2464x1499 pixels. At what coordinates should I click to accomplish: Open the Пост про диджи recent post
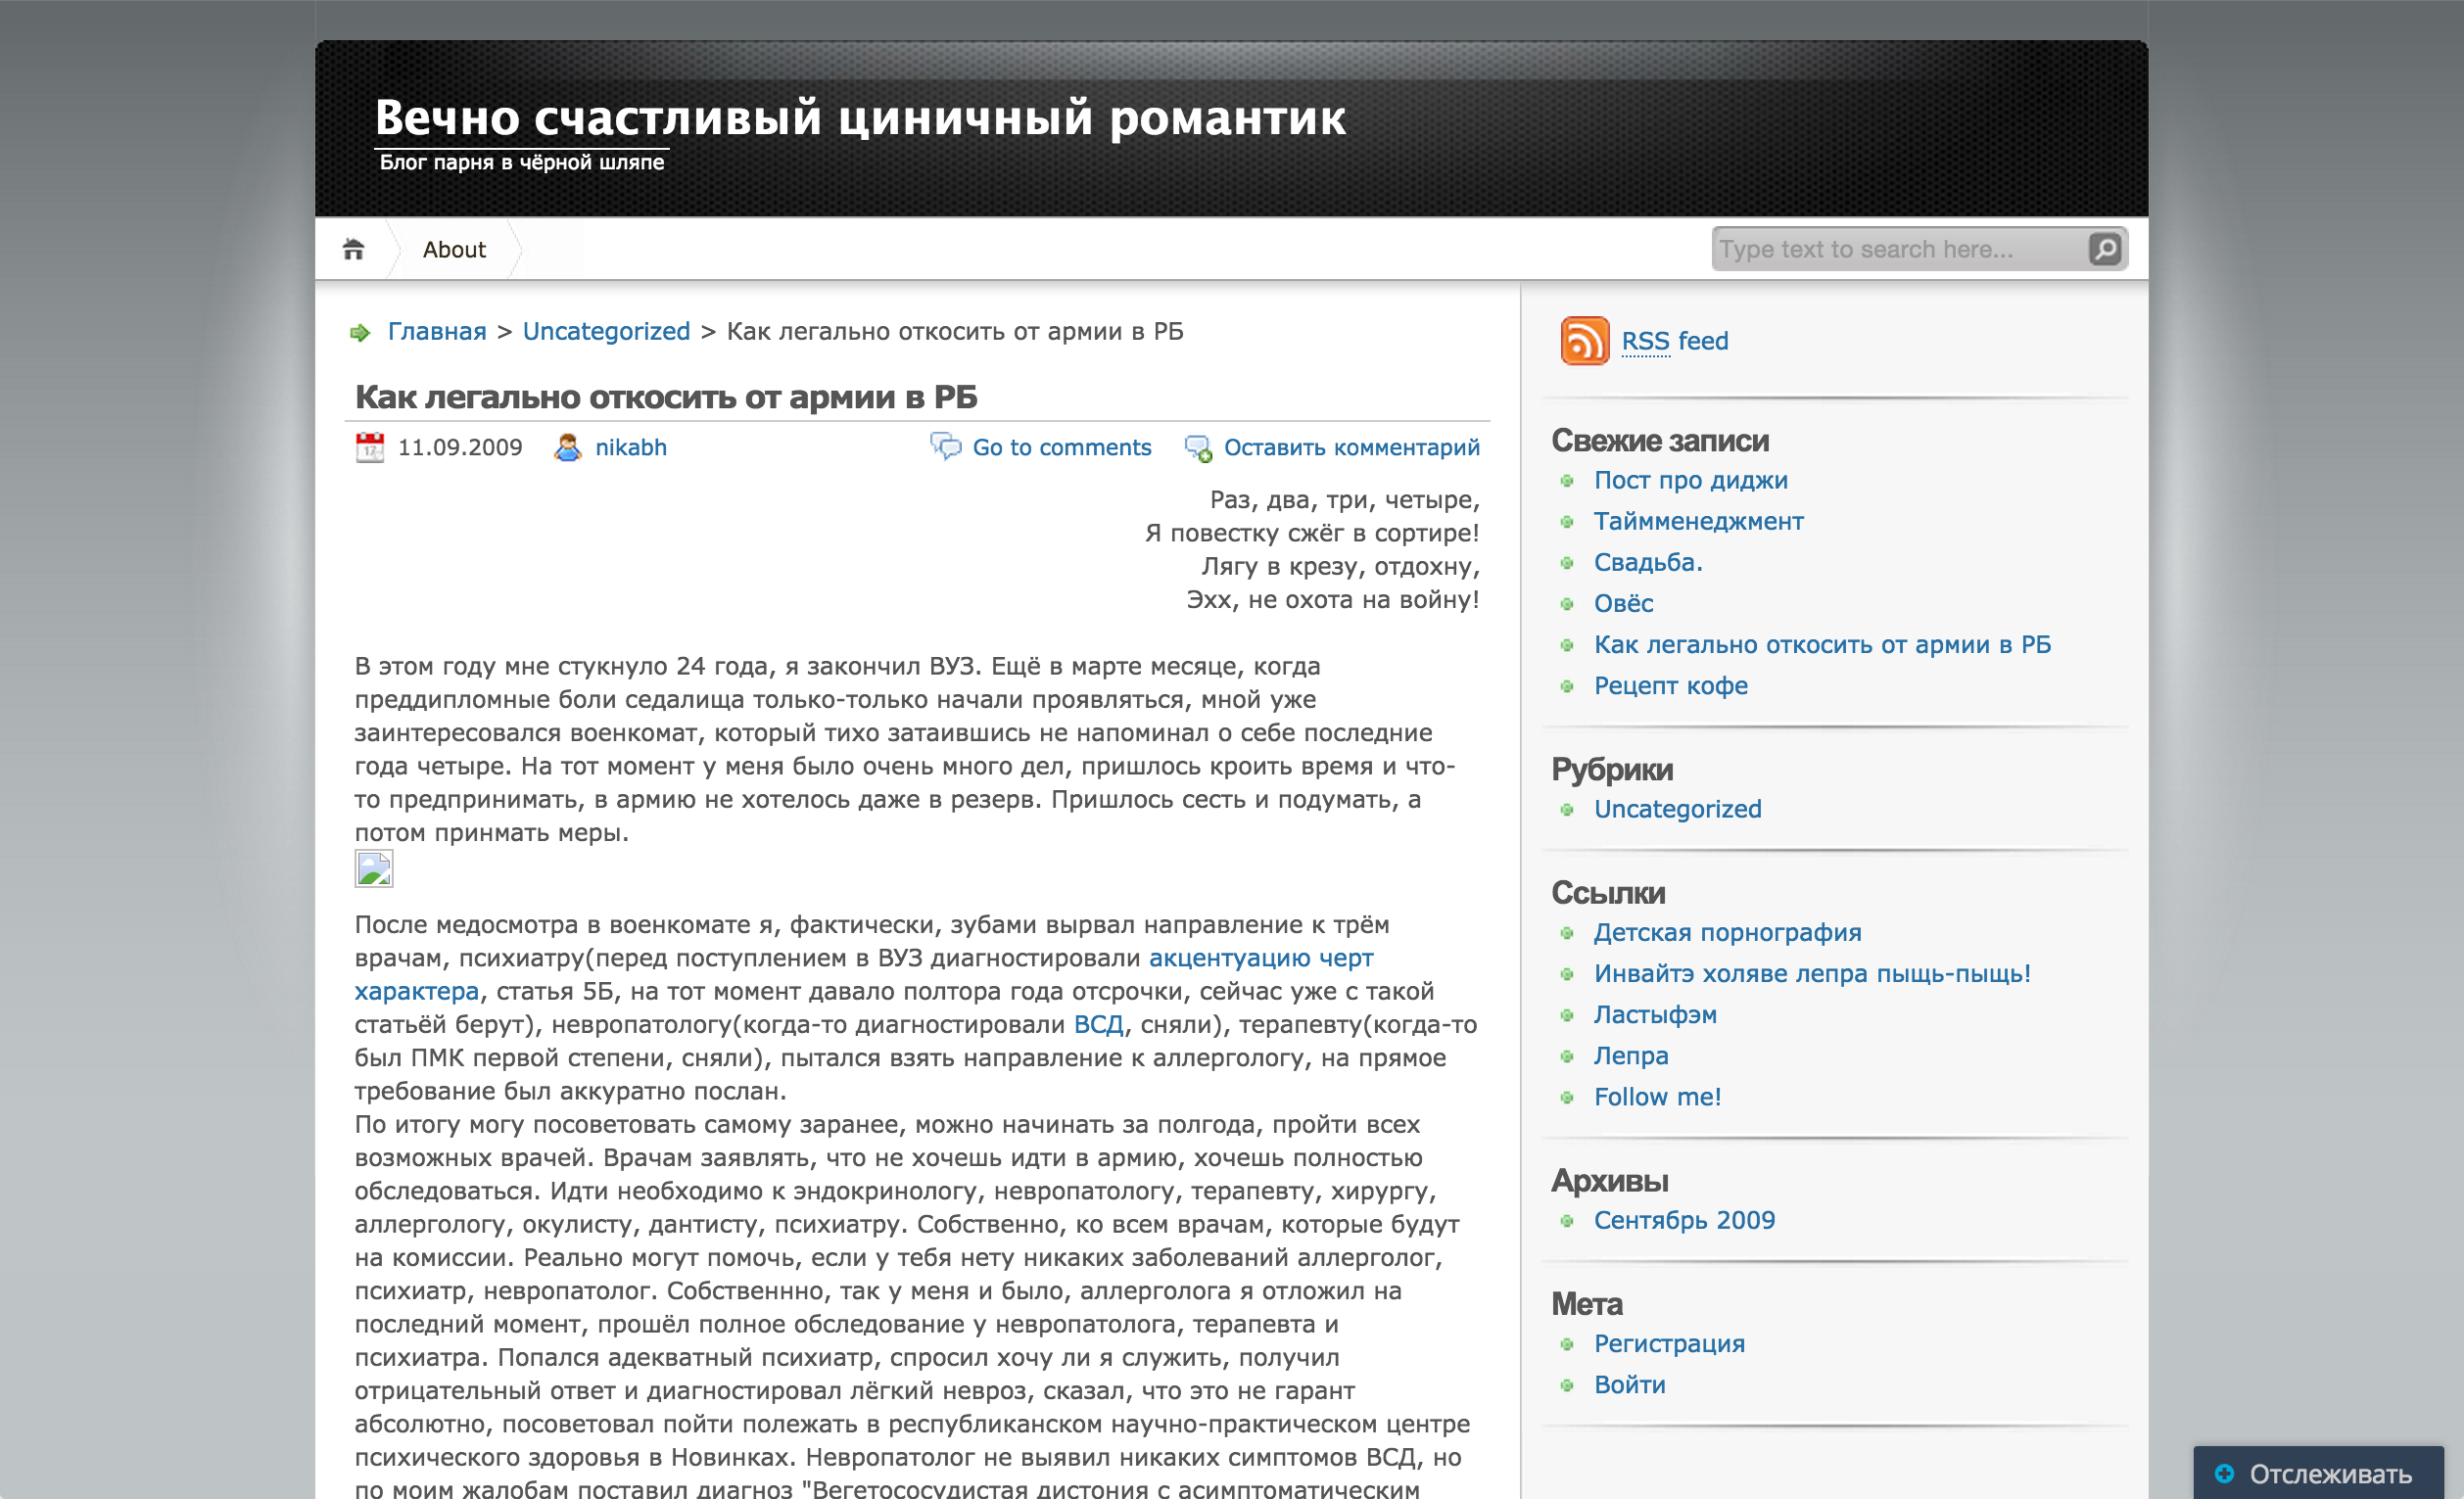(1690, 480)
